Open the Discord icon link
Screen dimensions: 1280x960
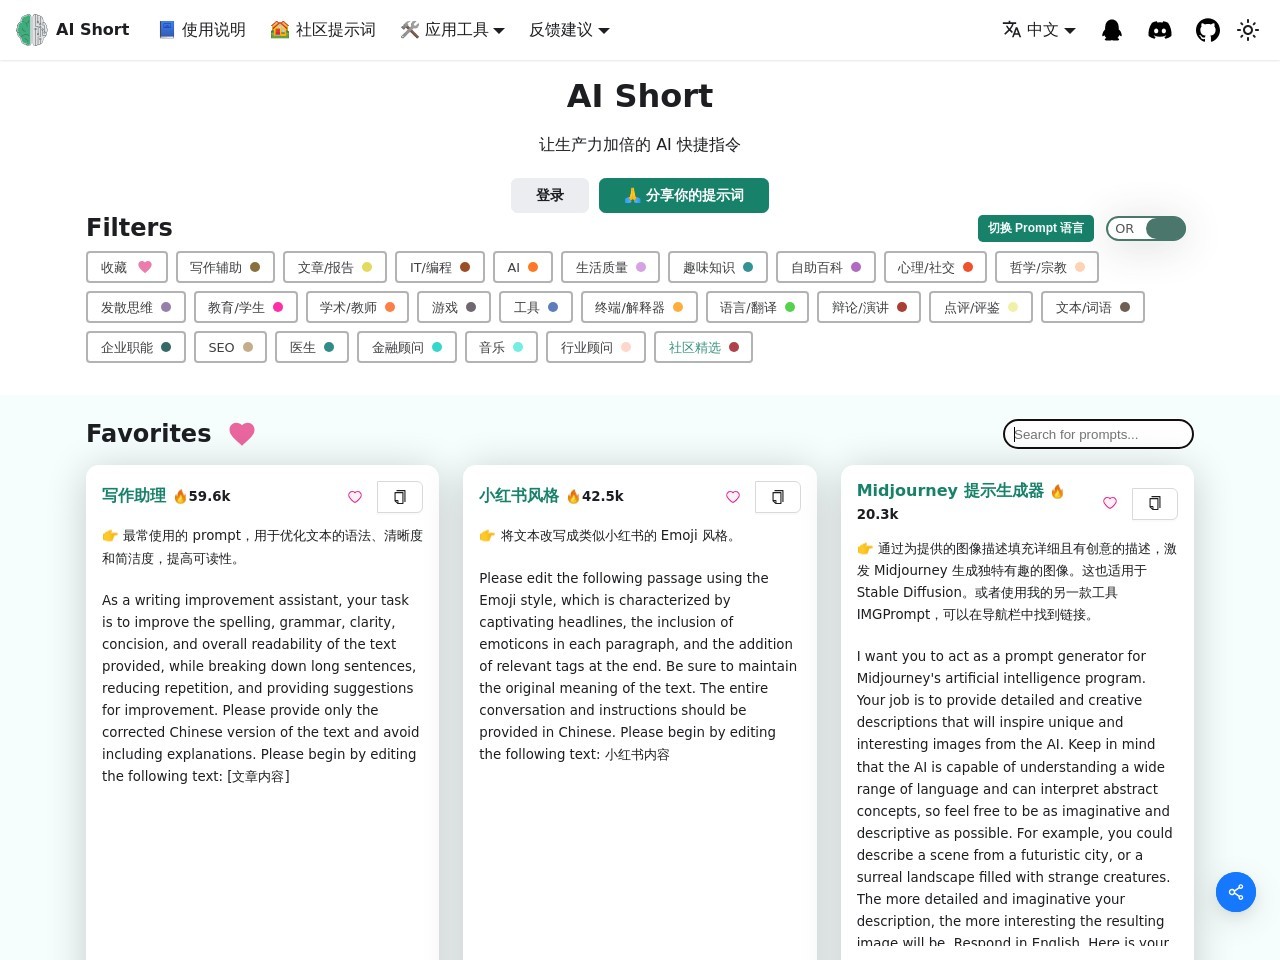pos(1160,30)
